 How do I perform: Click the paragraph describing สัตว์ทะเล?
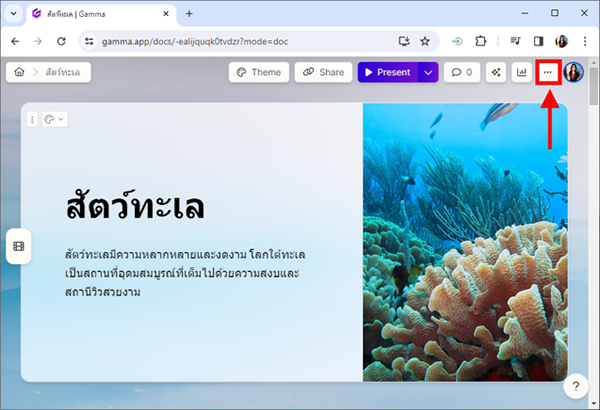(185, 273)
